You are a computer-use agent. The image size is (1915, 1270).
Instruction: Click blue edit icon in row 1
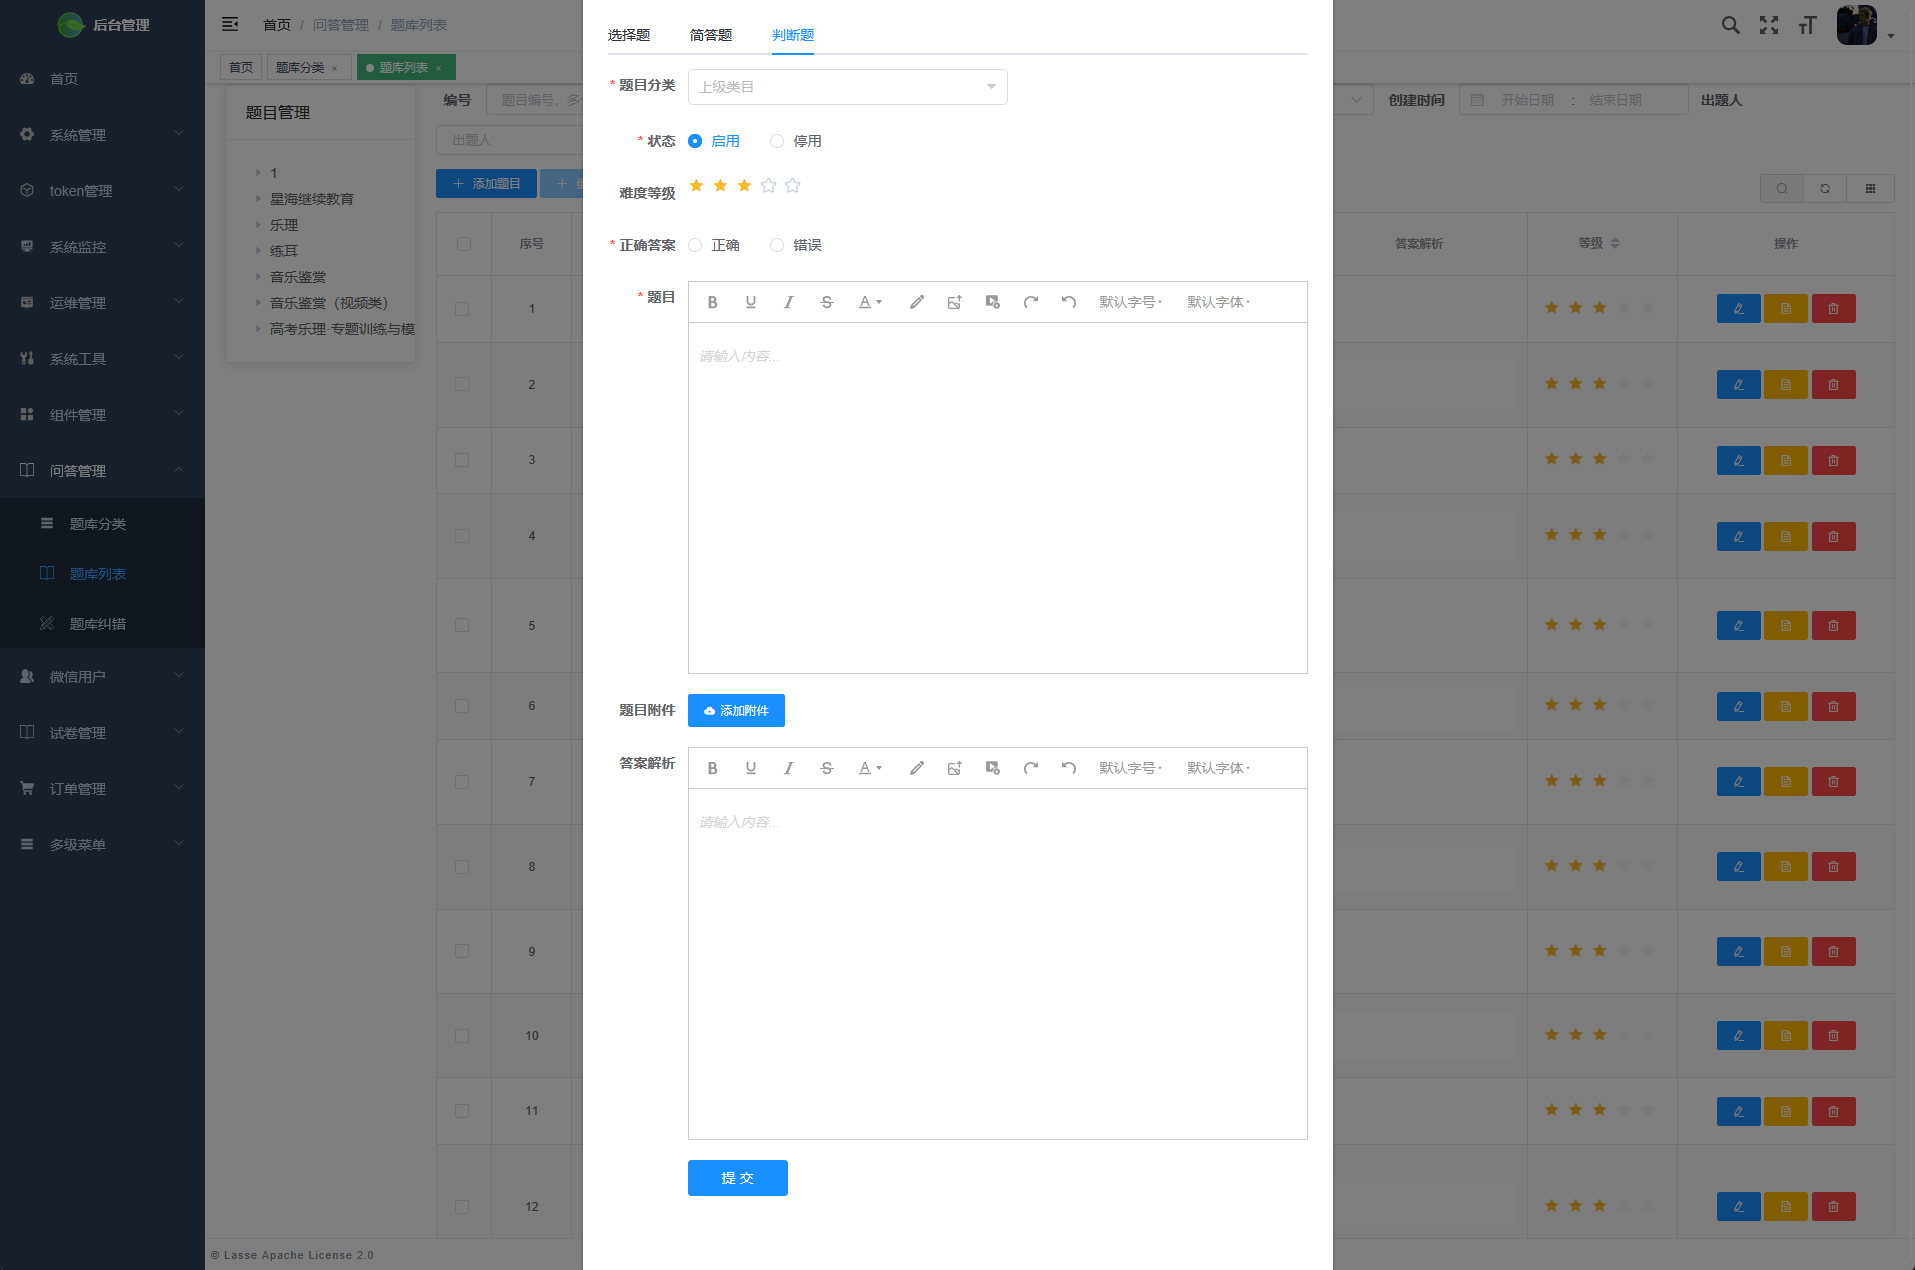point(1738,309)
